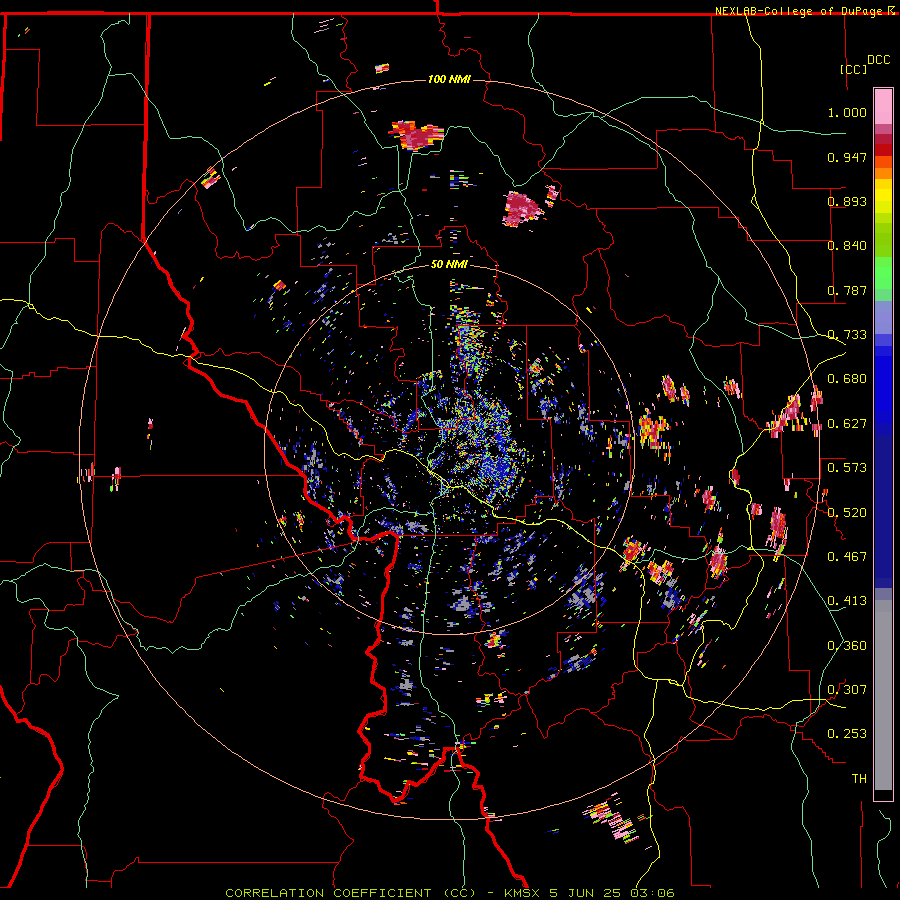
Task: Pick the 0.733 scale value
Action: tap(847, 335)
